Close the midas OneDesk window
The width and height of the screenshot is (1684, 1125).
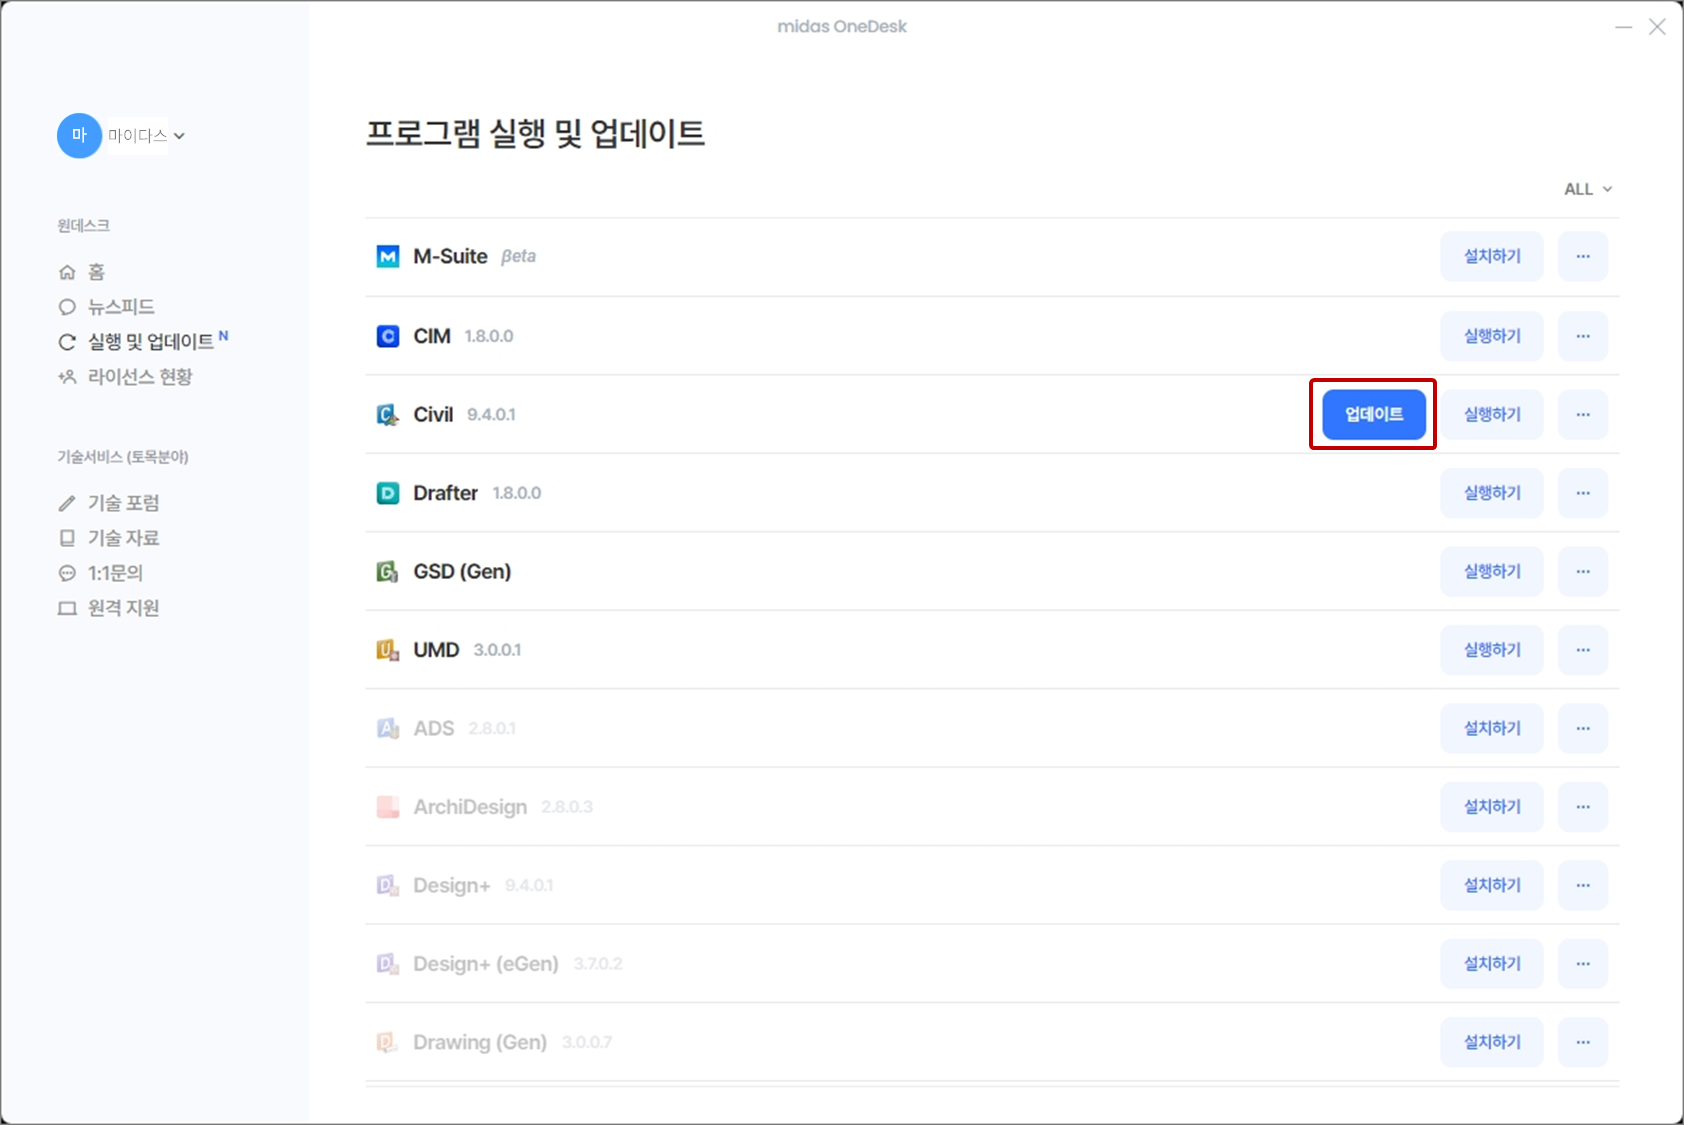(x=1657, y=27)
